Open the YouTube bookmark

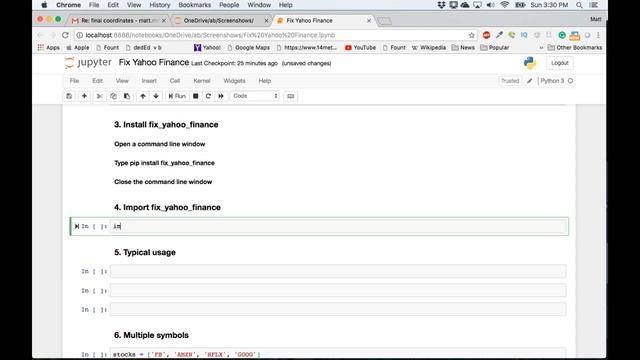point(360,47)
